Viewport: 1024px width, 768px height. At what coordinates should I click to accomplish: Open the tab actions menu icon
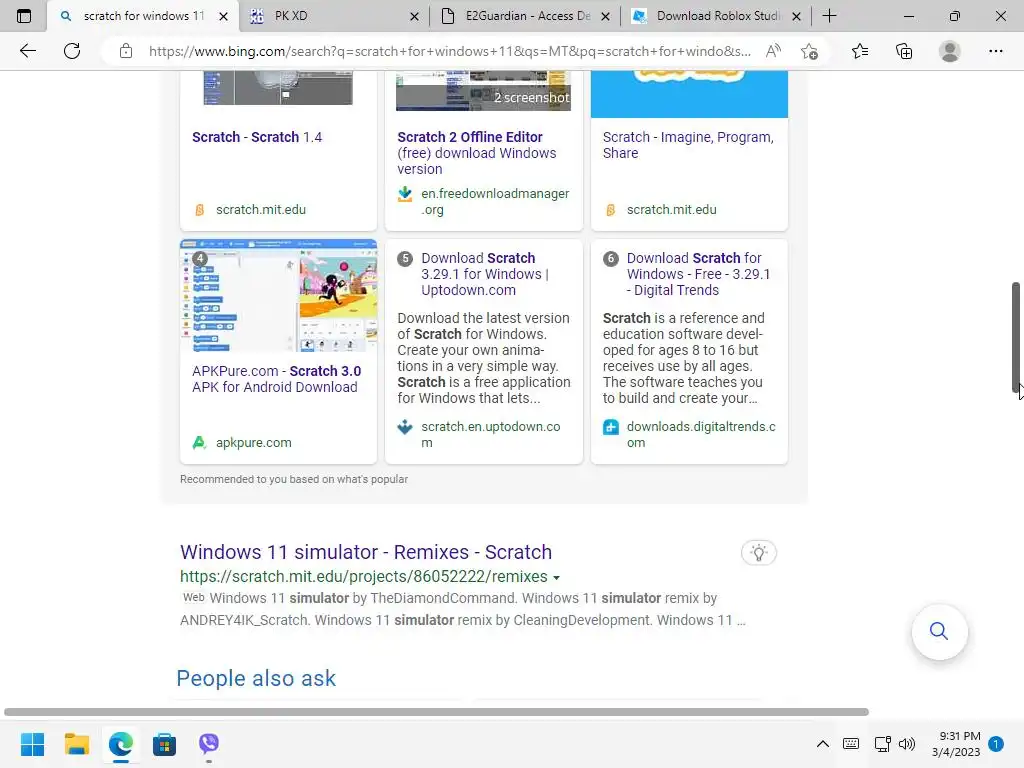(24, 16)
